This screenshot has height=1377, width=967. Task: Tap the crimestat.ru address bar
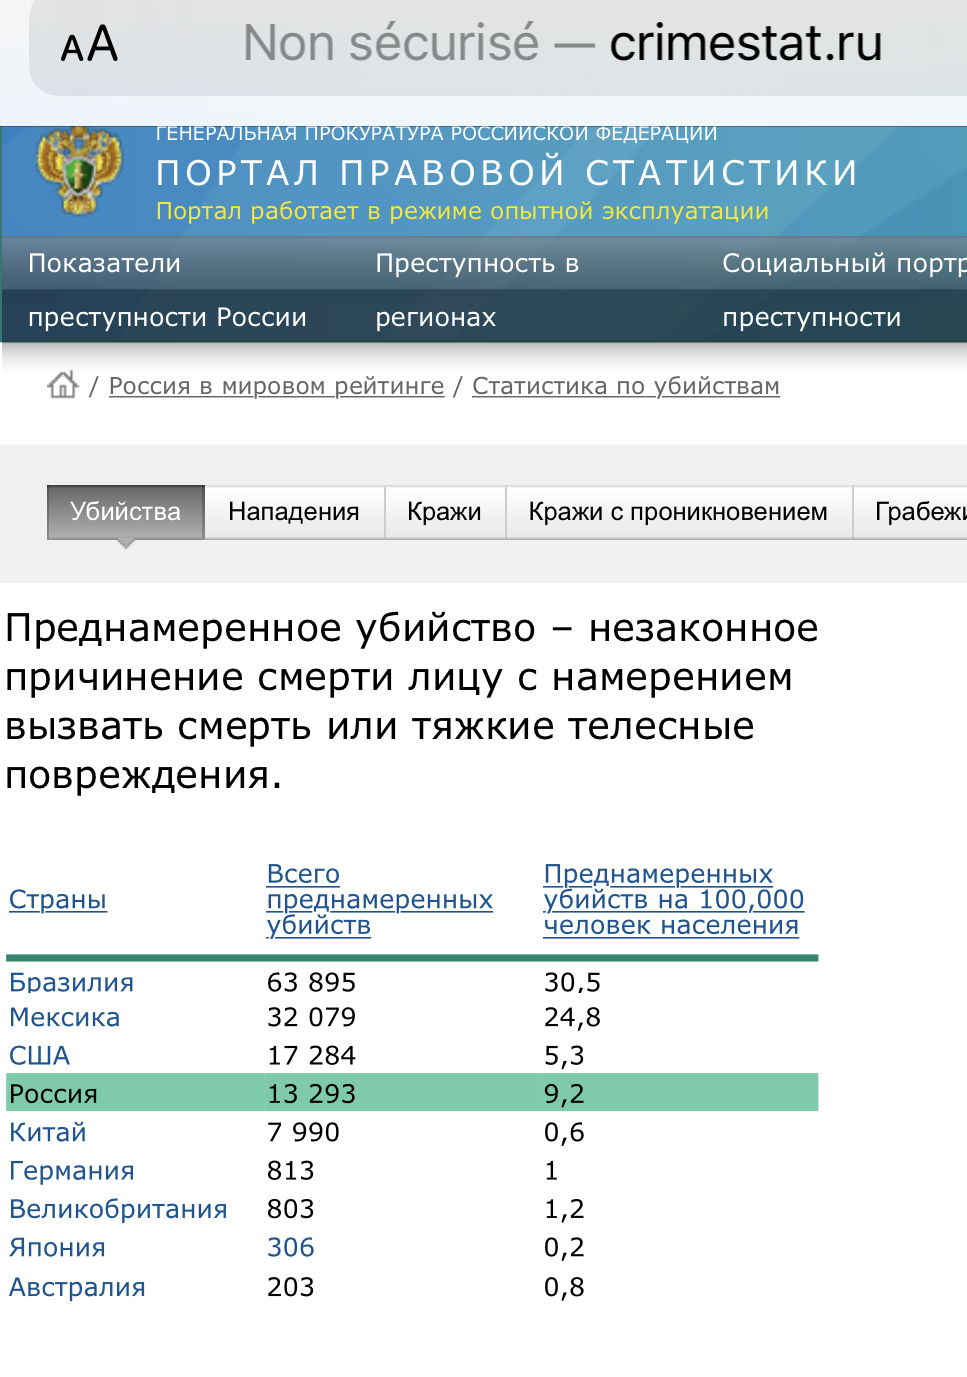click(560, 45)
